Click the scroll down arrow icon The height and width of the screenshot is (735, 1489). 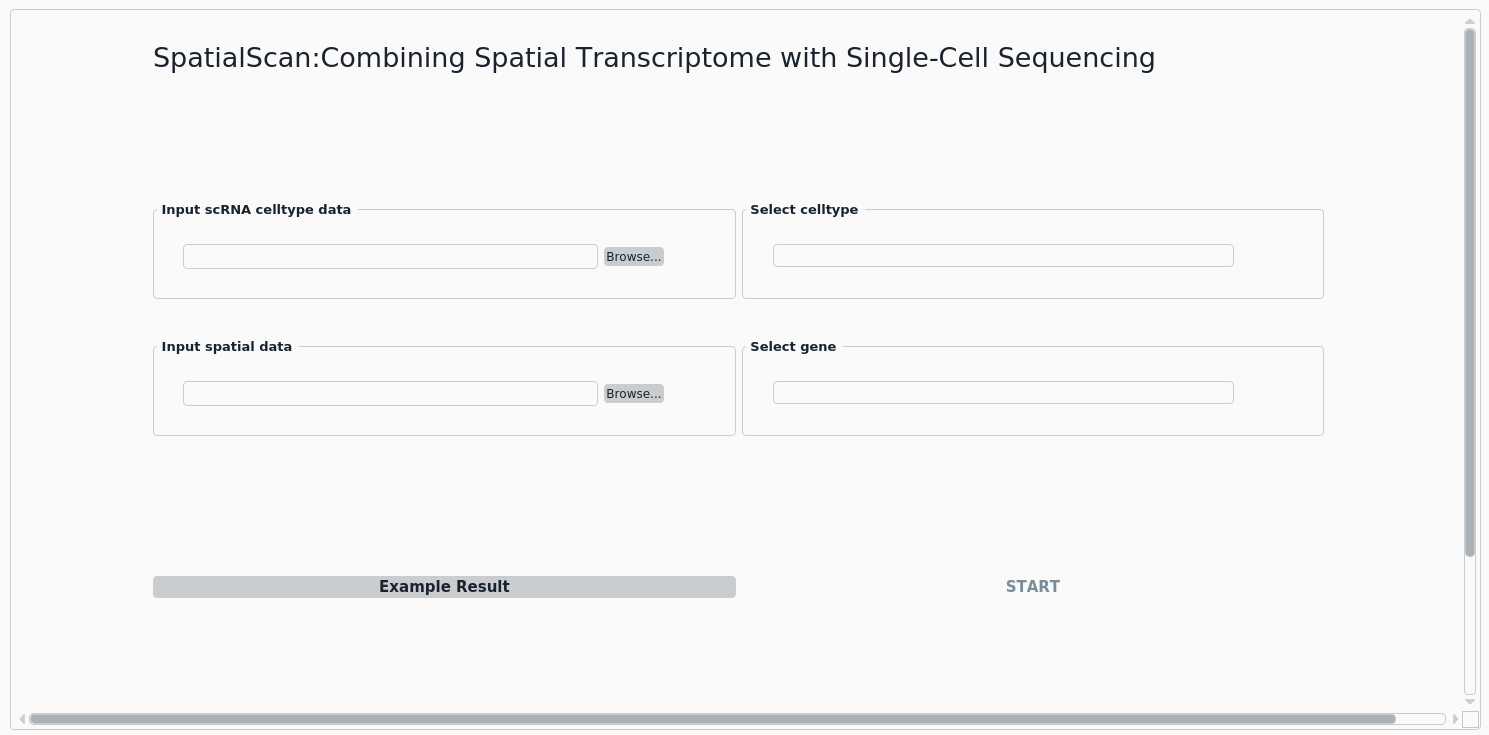point(1470,702)
